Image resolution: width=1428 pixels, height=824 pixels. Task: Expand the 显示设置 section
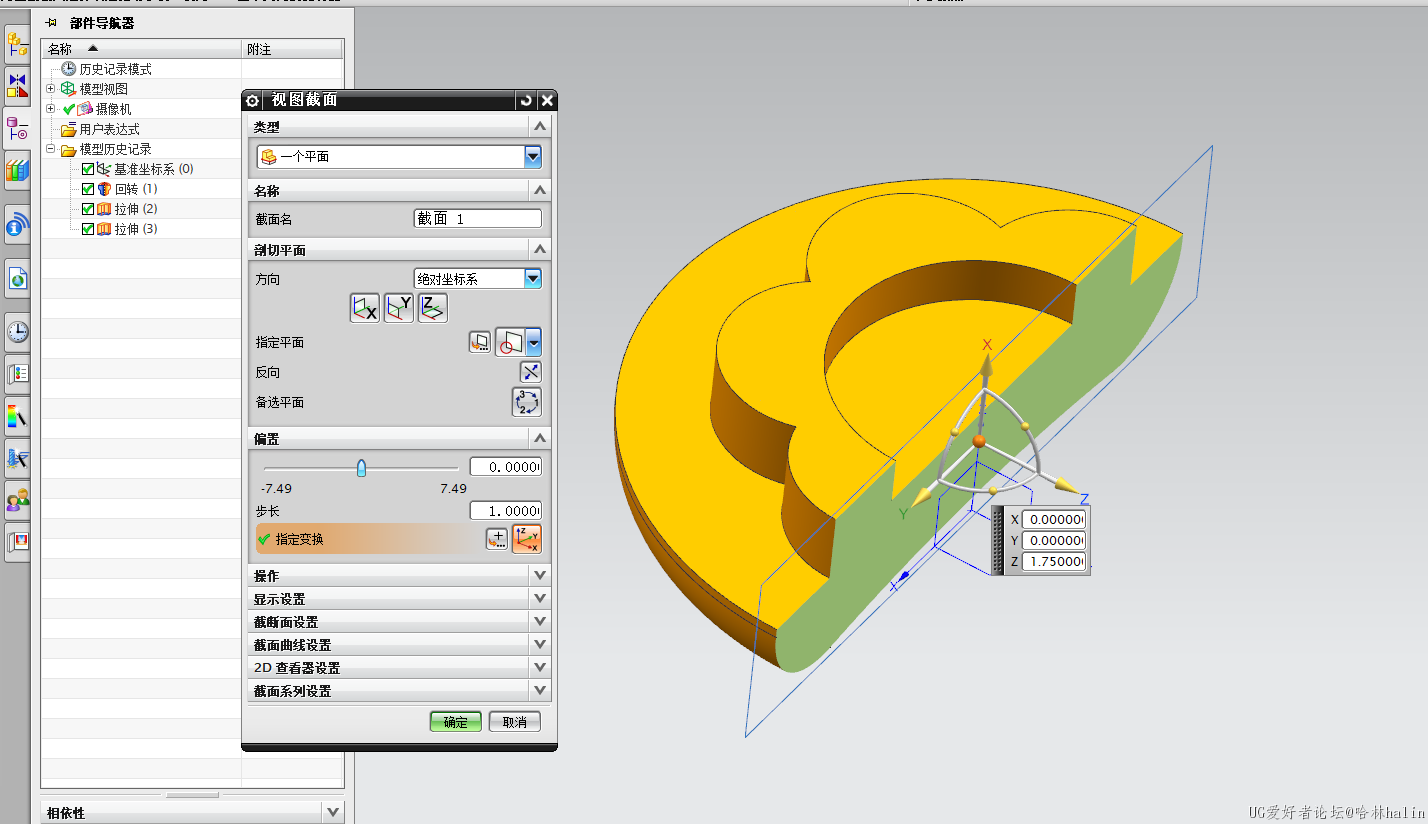(540, 598)
